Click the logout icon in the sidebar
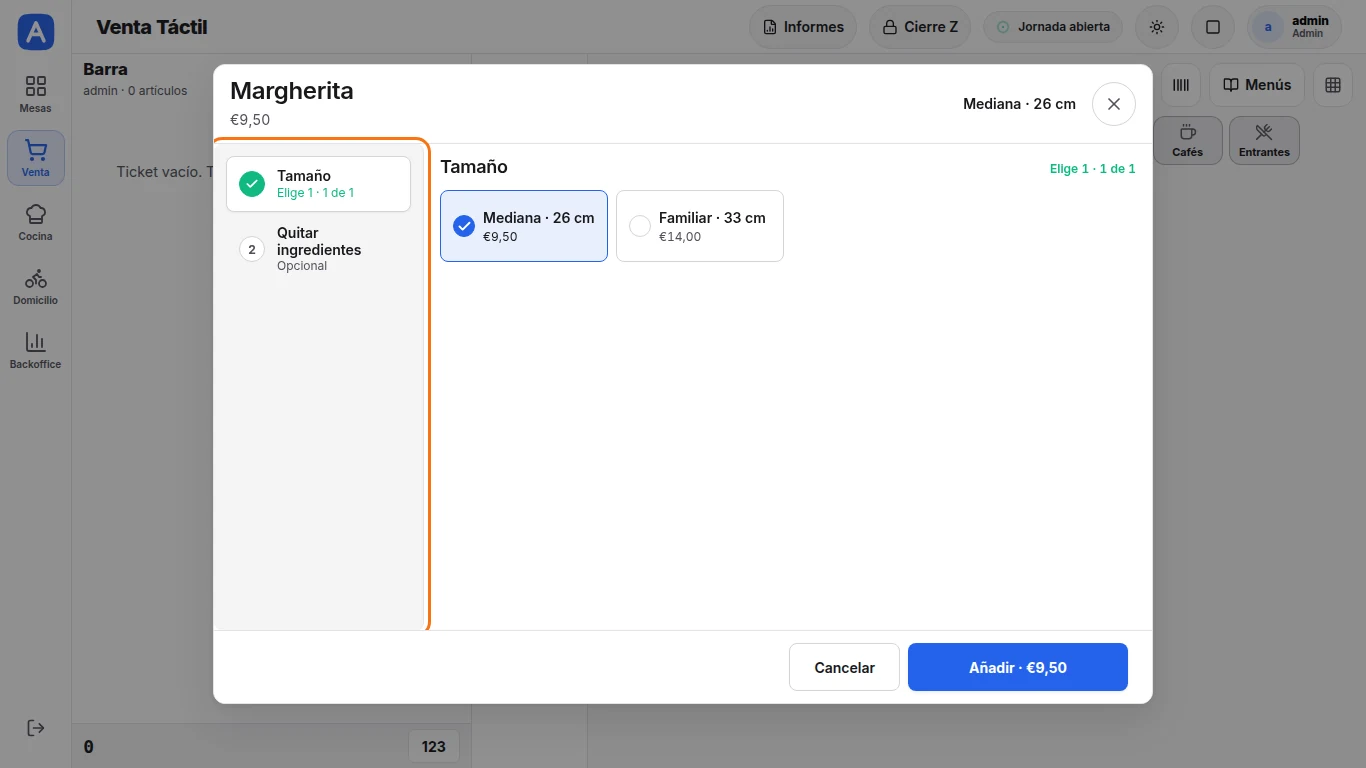The image size is (1366, 768). [36, 728]
